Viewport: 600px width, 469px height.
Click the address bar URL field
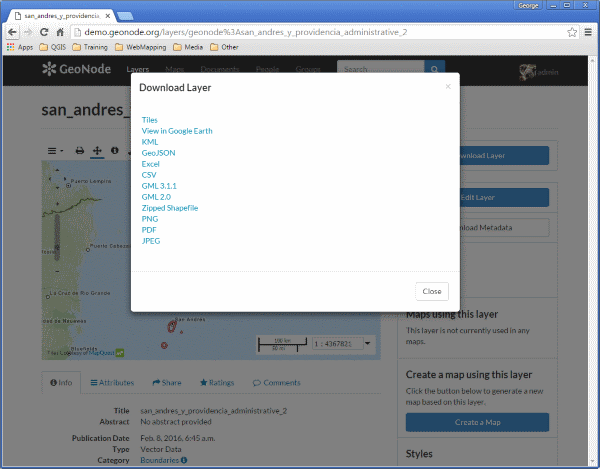click(x=320, y=32)
